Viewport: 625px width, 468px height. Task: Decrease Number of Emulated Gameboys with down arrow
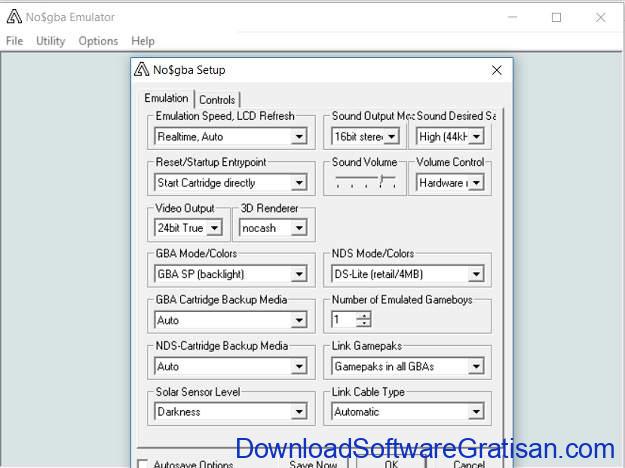tap(364, 323)
